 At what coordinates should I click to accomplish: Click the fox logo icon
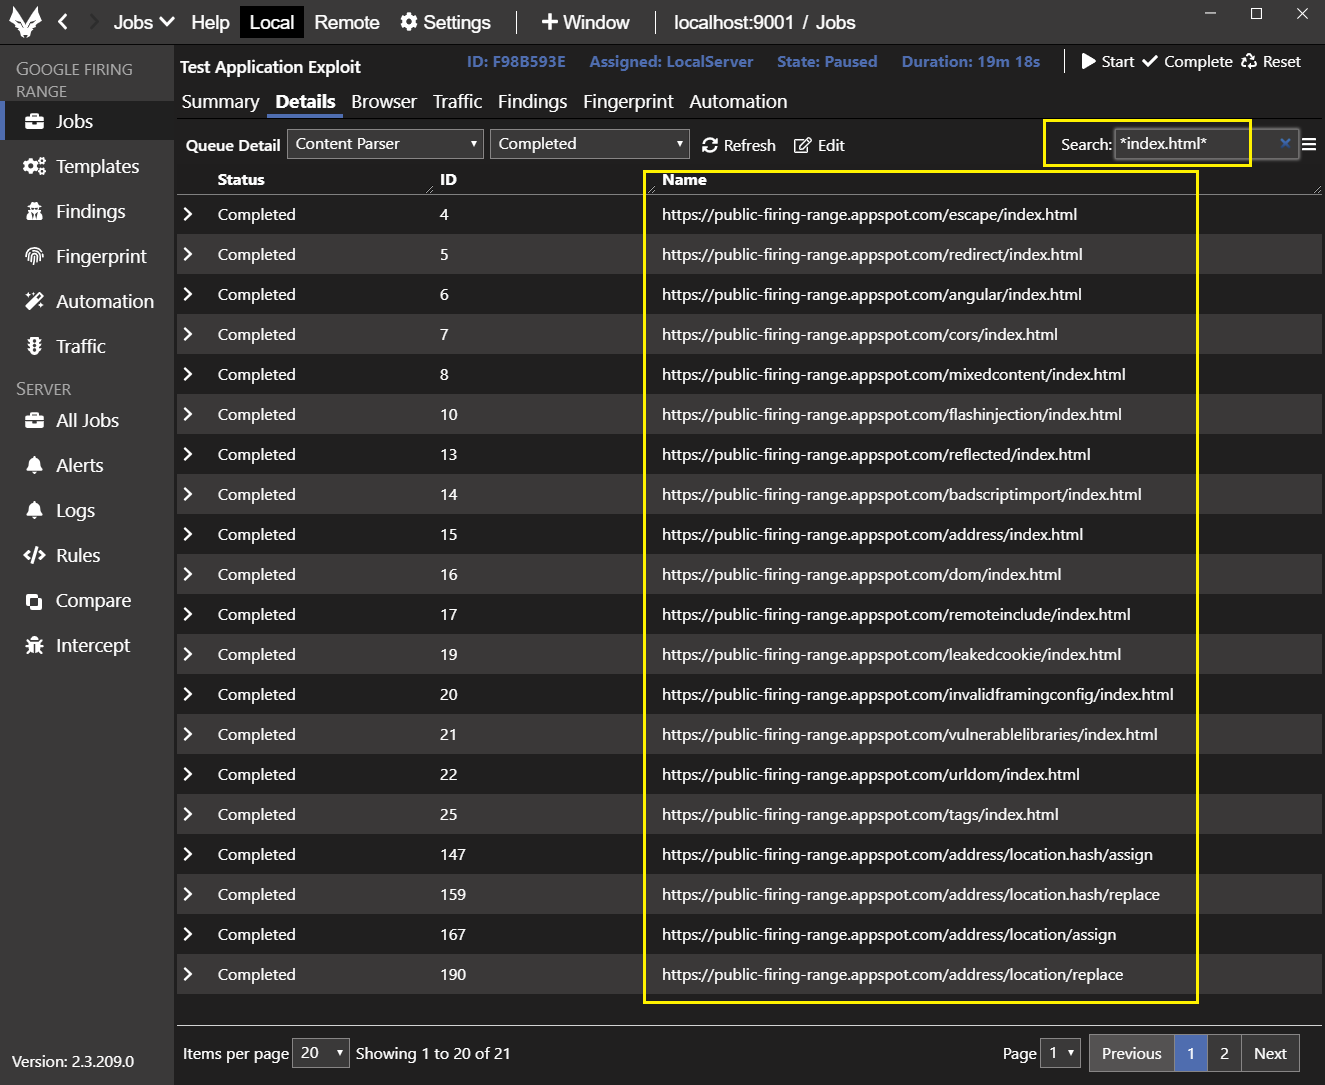[x=25, y=22]
